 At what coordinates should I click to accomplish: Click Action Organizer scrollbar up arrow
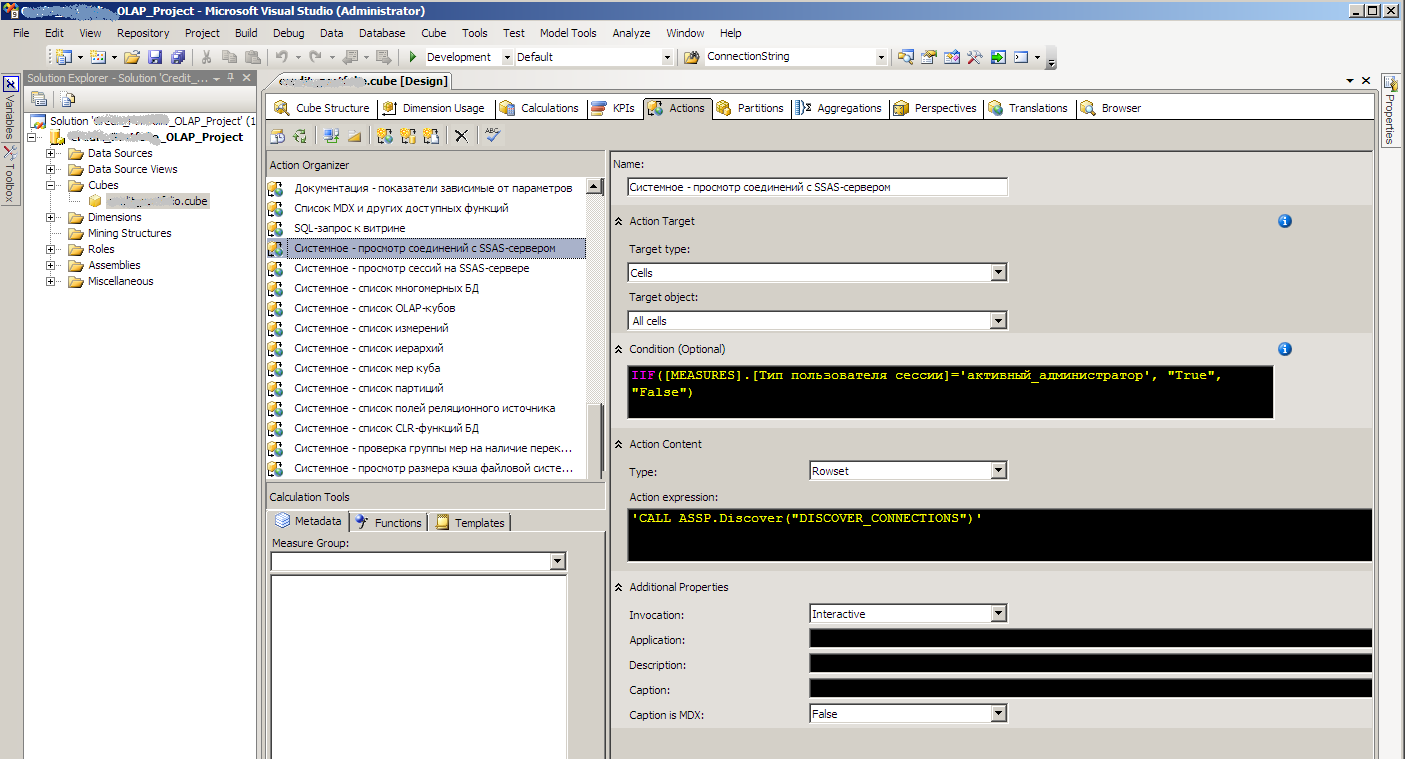click(x=594, y=187)
